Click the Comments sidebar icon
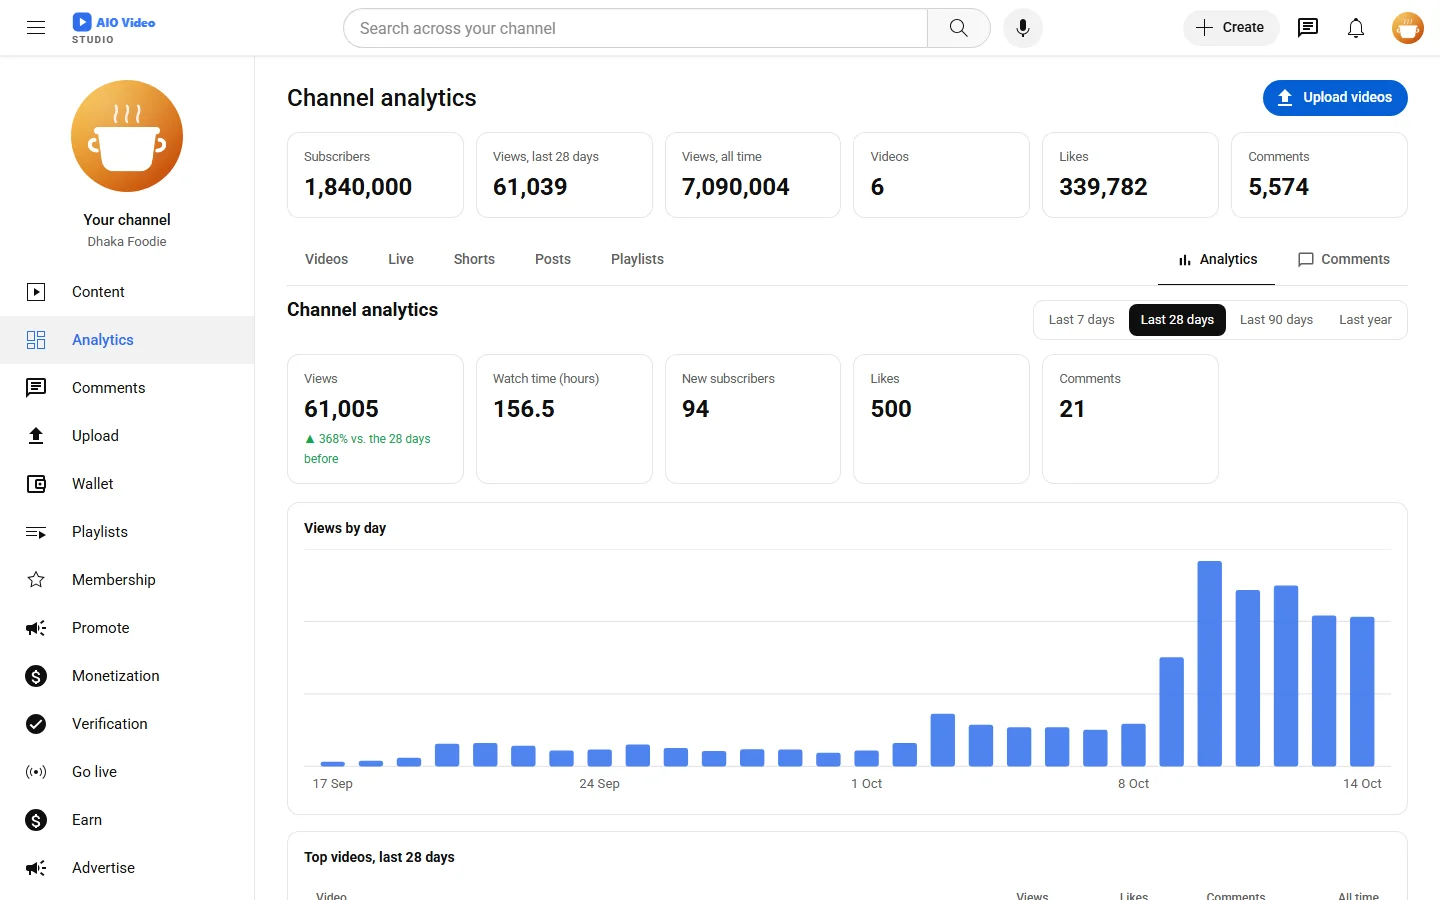1440x900 pixels. pos(36,388)
